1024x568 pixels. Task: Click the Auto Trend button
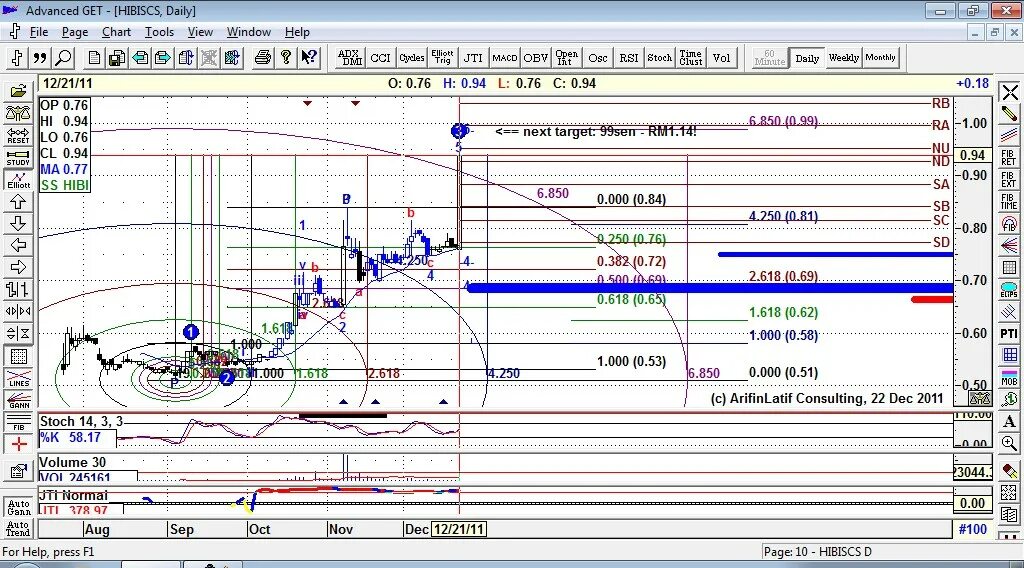(18, 528)
